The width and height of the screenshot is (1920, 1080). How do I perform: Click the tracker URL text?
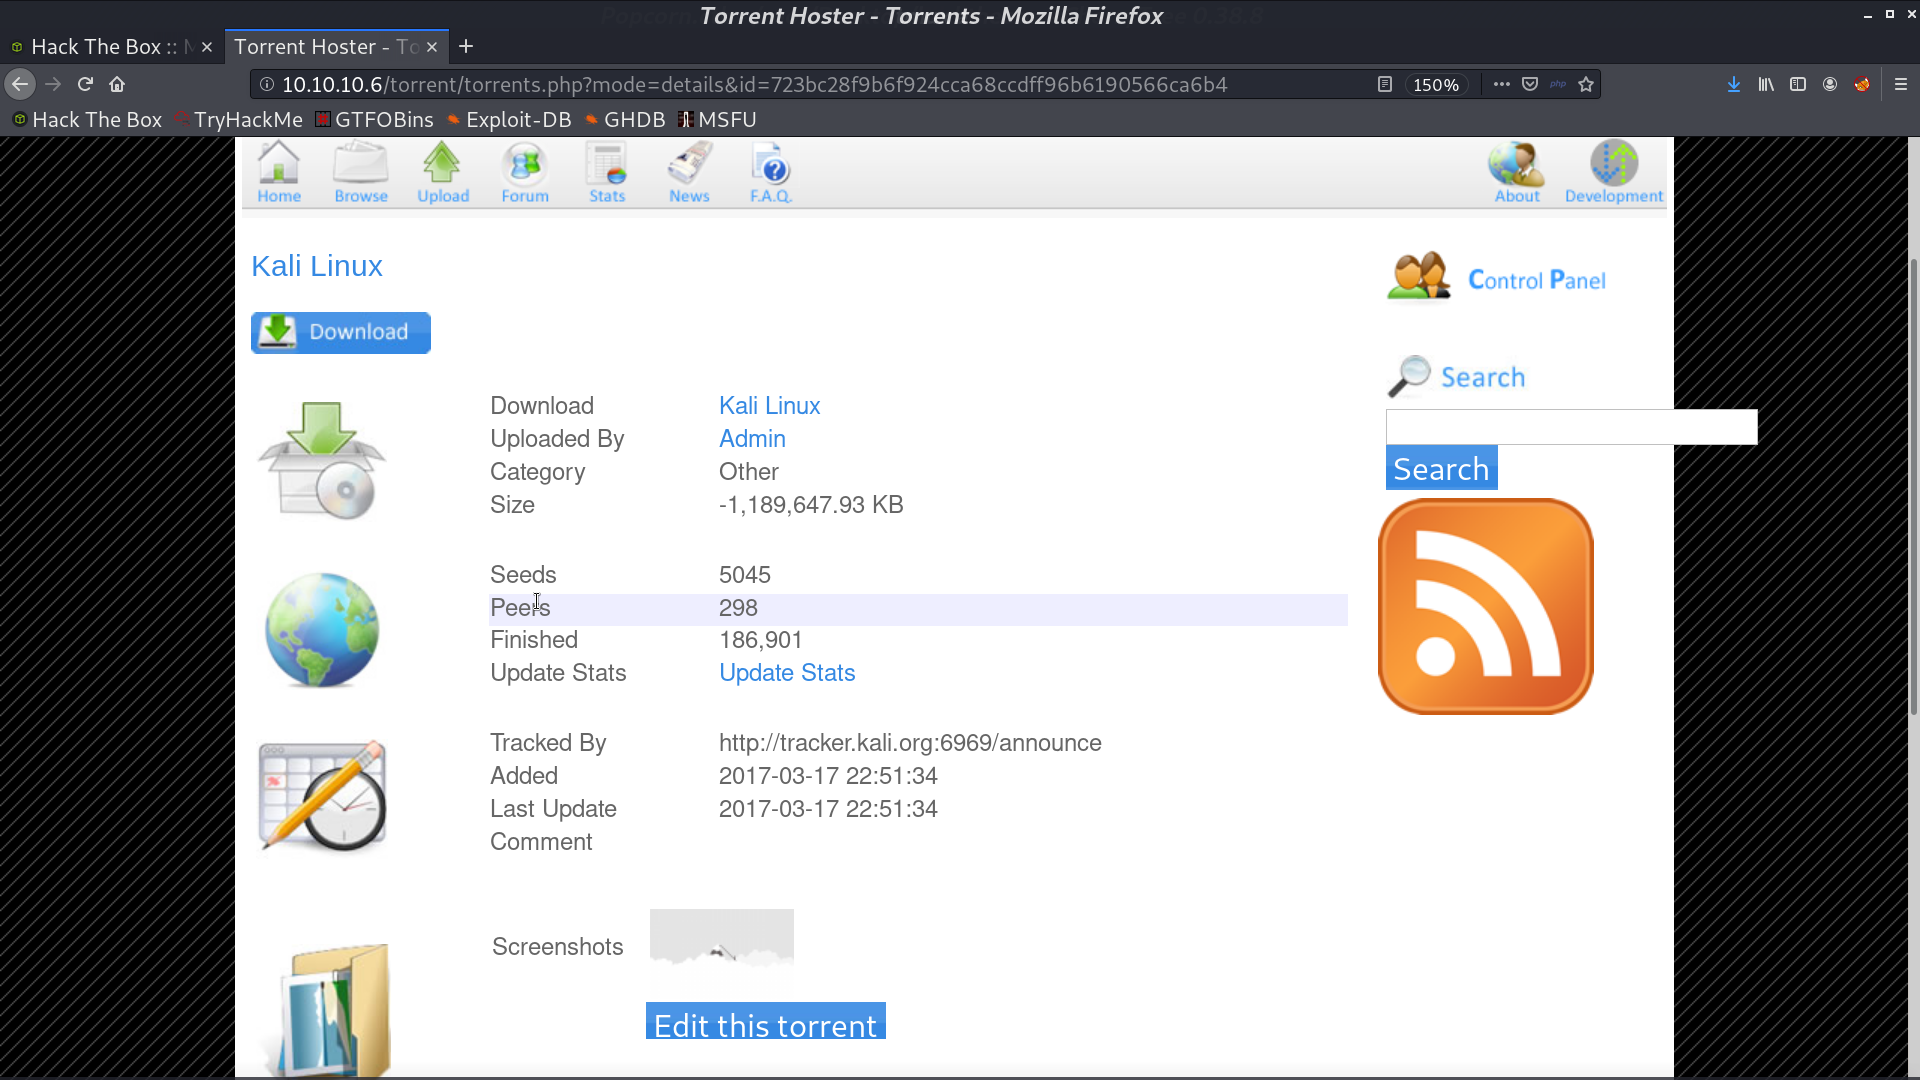pyautogui.click(x=910, y=743)
